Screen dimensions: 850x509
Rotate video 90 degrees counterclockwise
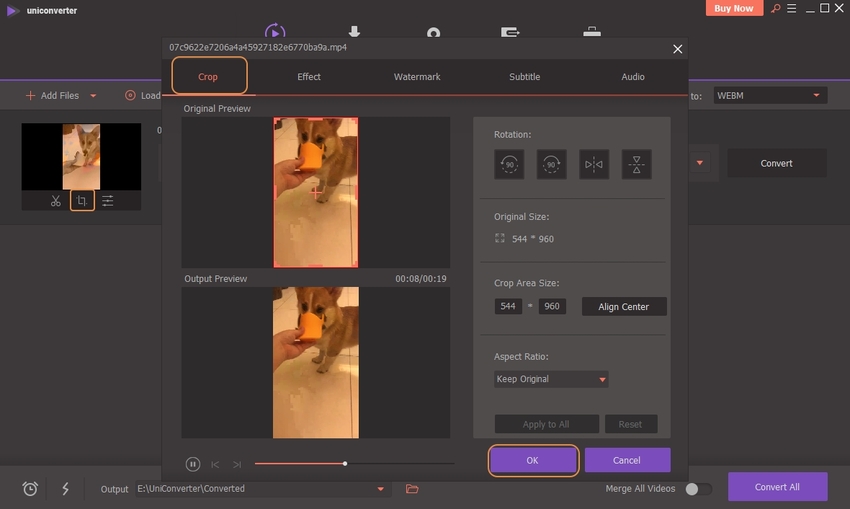click(509, 164)
